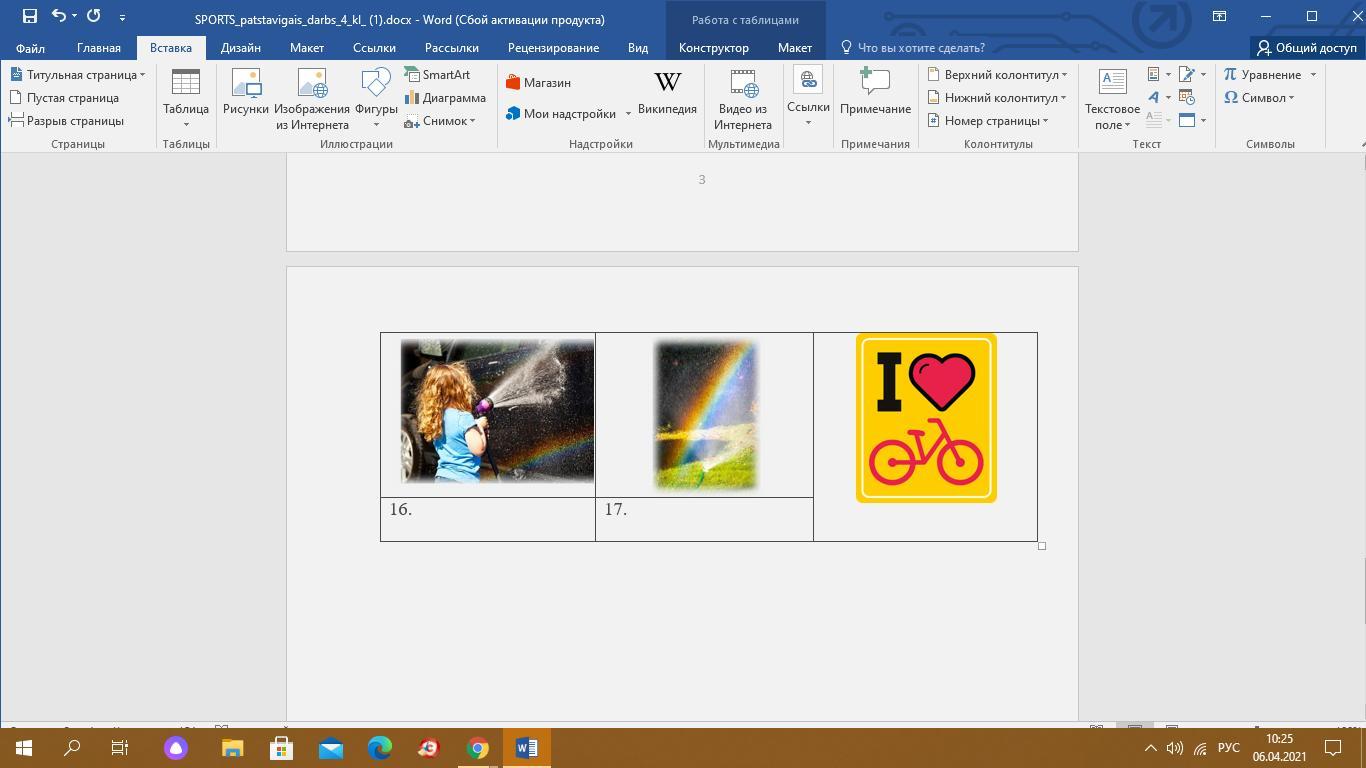1366x768 pixels.
Task: Open the volume control in the system tray
Action: pyautogui.click(x=1175, y=748)
